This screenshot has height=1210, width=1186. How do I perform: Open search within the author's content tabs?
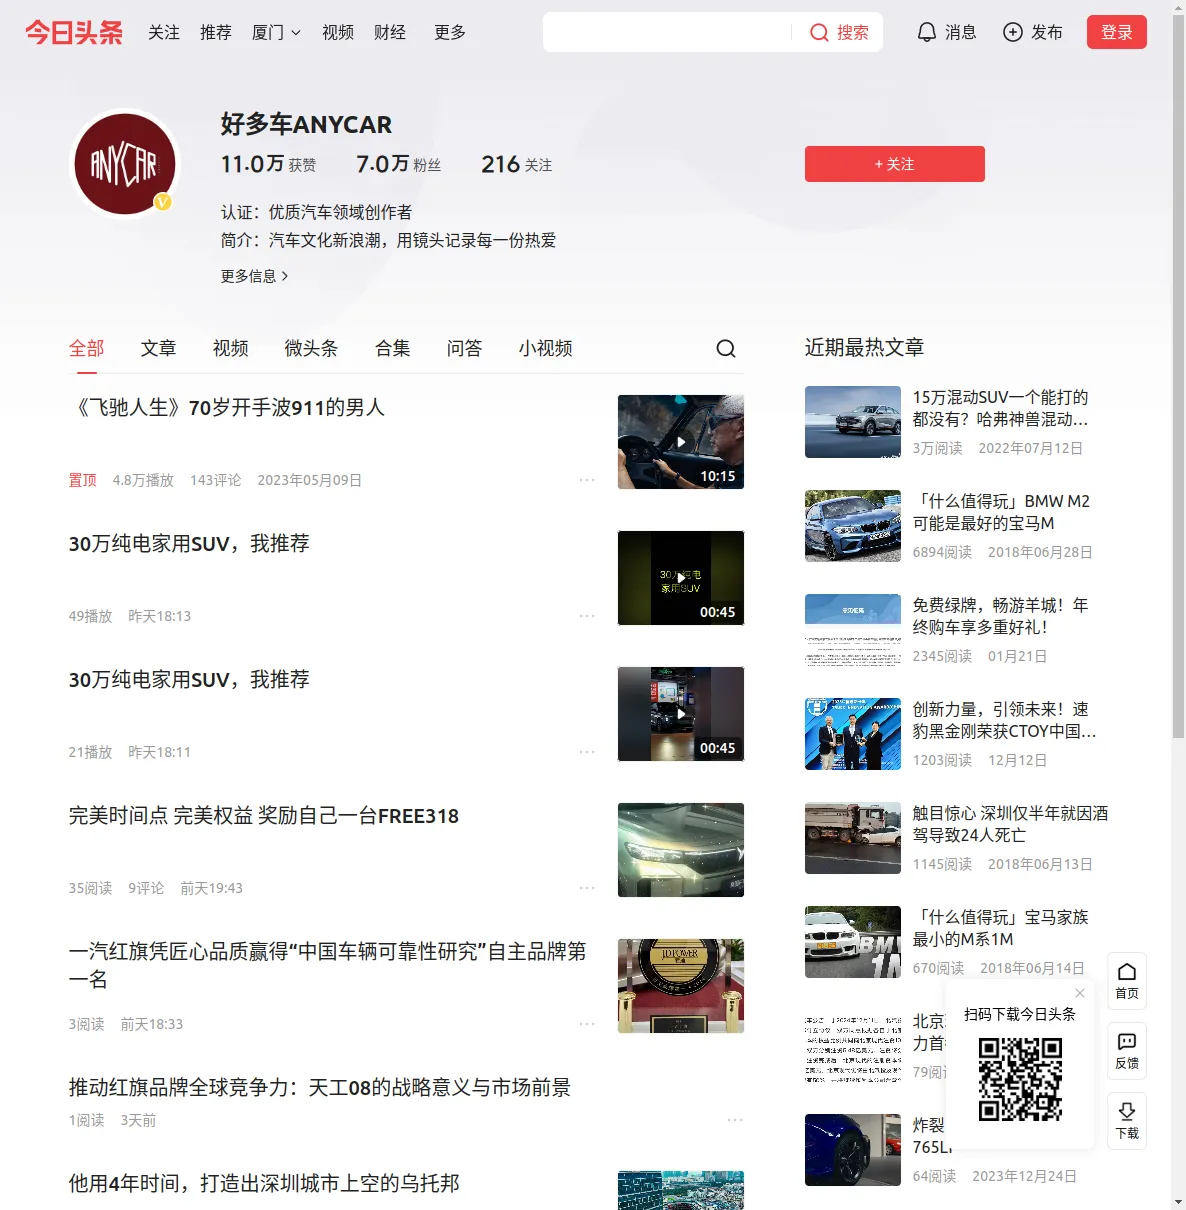726,348
